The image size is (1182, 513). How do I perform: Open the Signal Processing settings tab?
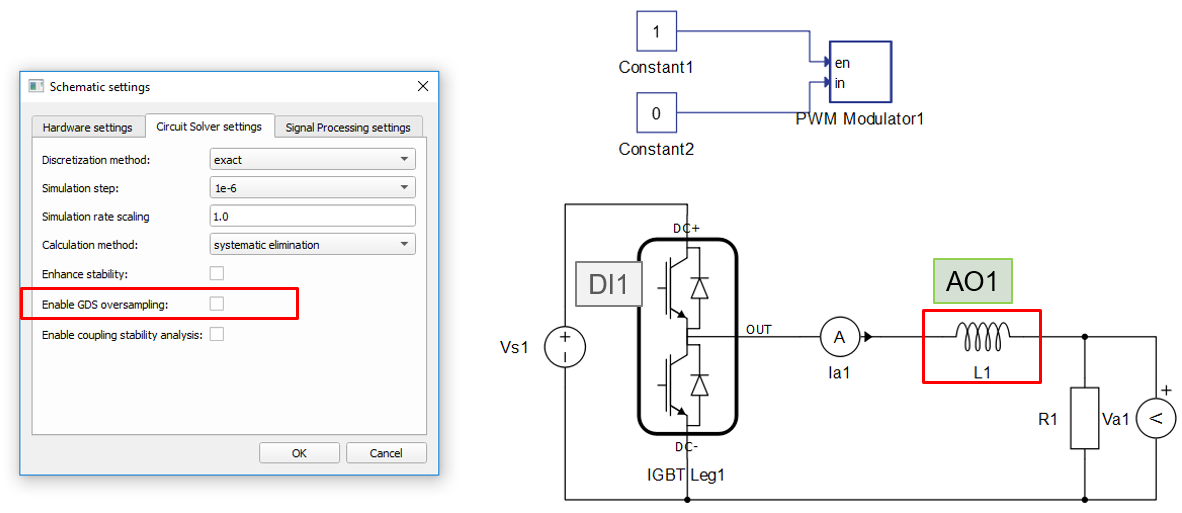click(348, 127)
